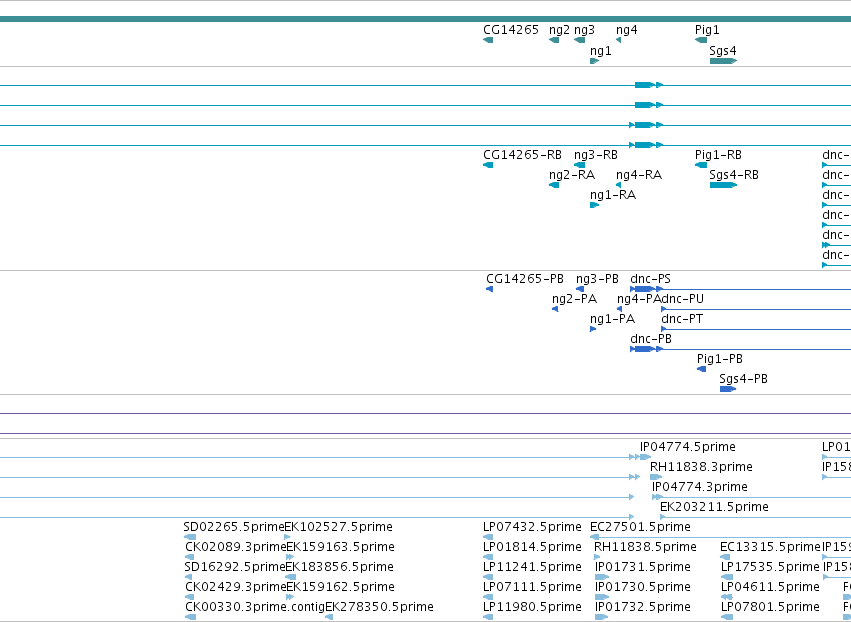This screenshot has width=851, height=622.
Task: Click the CG14265 gene feature label
Action: click(511, 30)
